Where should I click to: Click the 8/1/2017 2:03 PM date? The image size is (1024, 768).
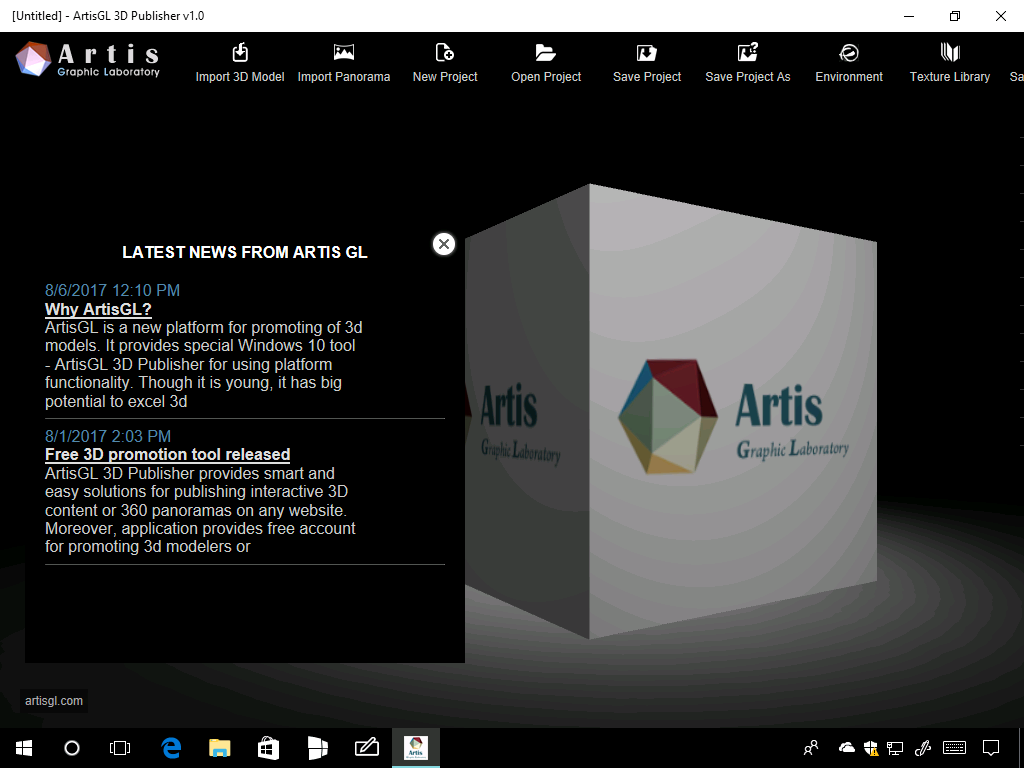click(x=108, y=436)
